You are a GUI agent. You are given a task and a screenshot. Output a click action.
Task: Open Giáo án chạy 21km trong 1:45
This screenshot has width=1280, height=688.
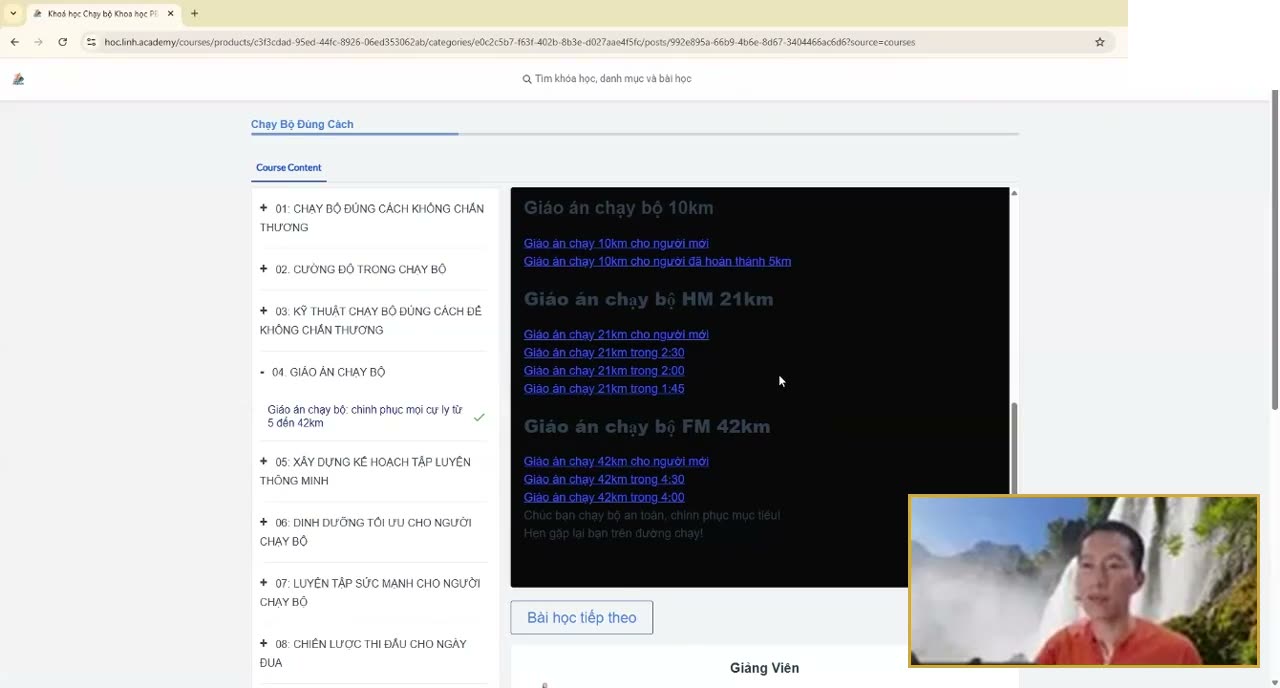(604, 388)
